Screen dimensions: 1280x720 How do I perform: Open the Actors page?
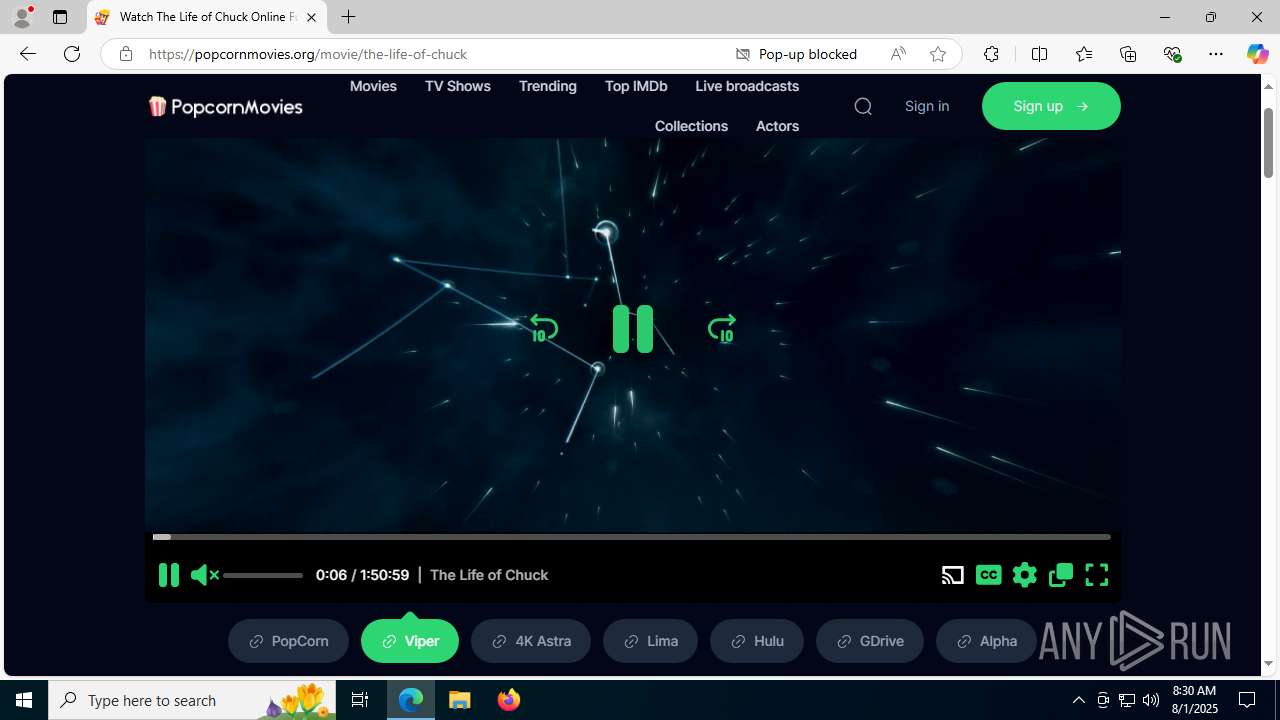(x=777, y=126)
